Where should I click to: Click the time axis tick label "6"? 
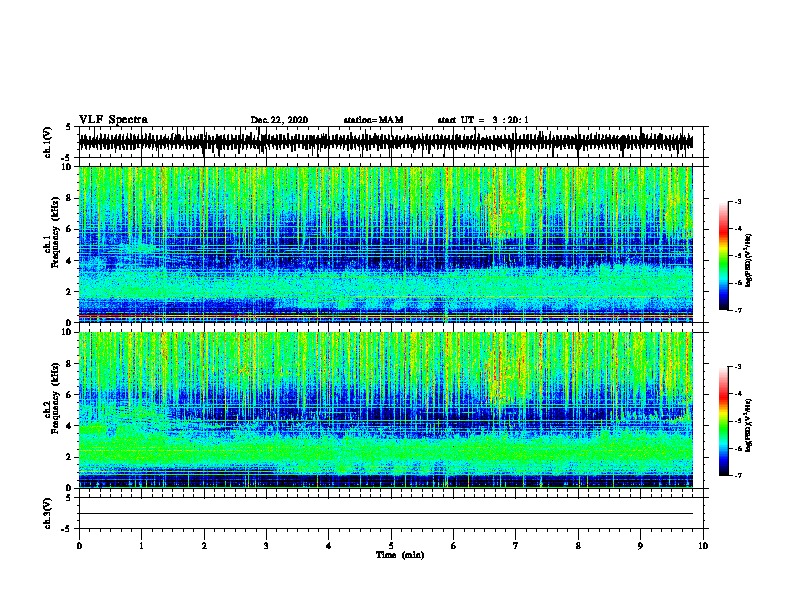(x=454, y=545)
